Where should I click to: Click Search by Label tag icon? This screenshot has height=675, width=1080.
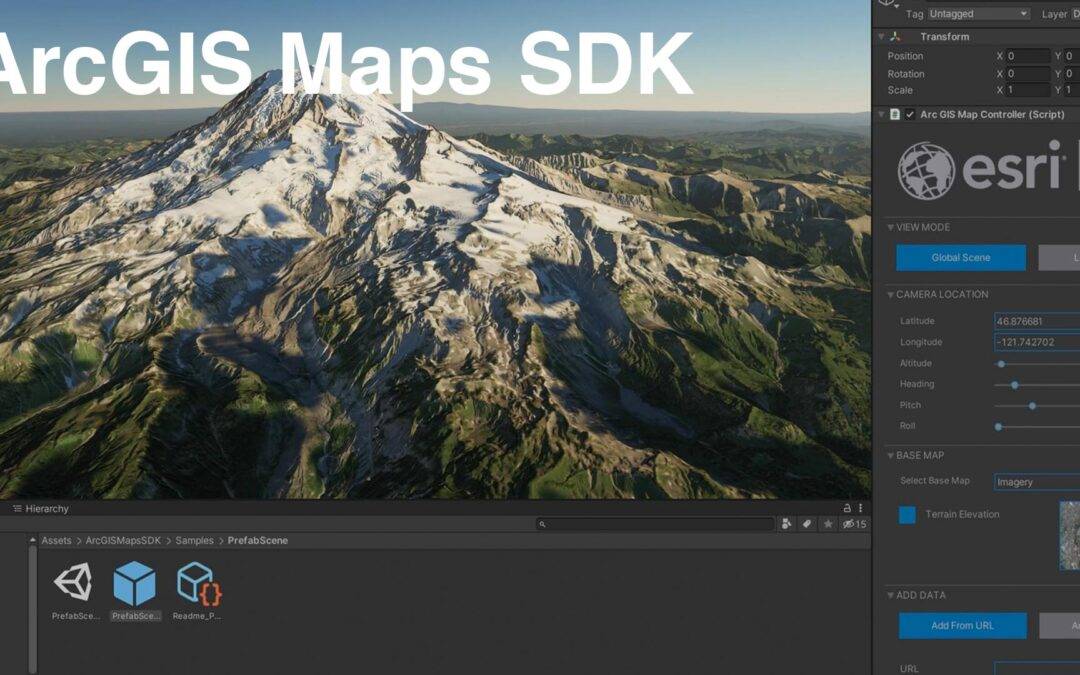point(807,524)
